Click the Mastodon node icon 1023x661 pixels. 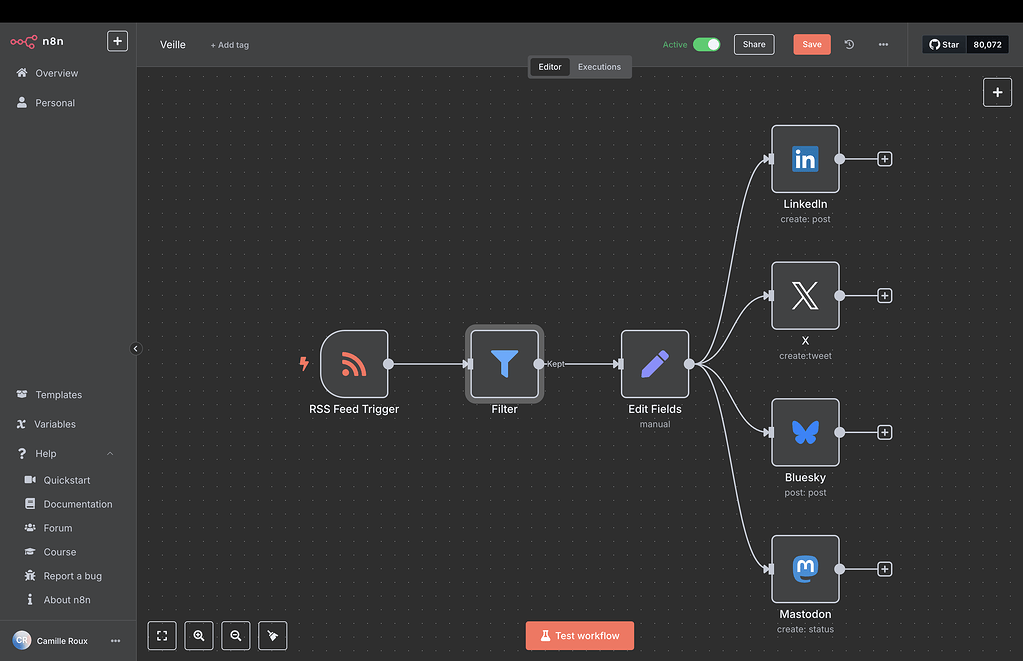point(805,569)
